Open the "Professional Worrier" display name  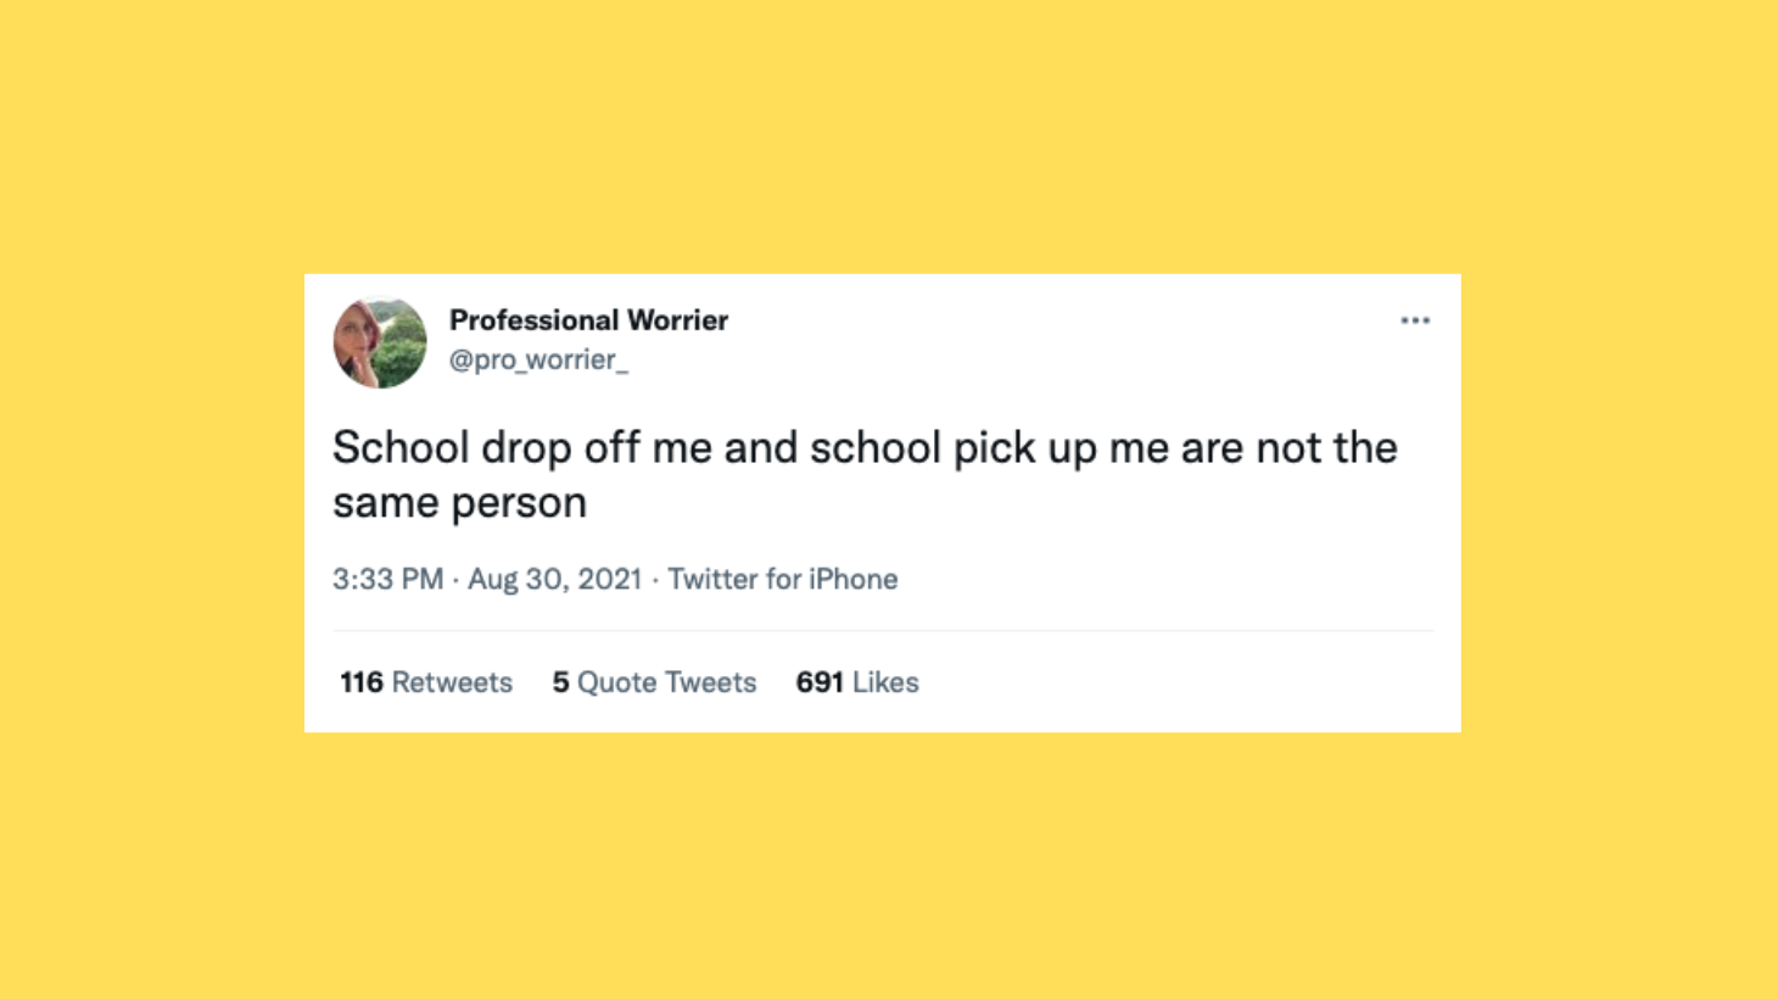(x=588, y=321)
